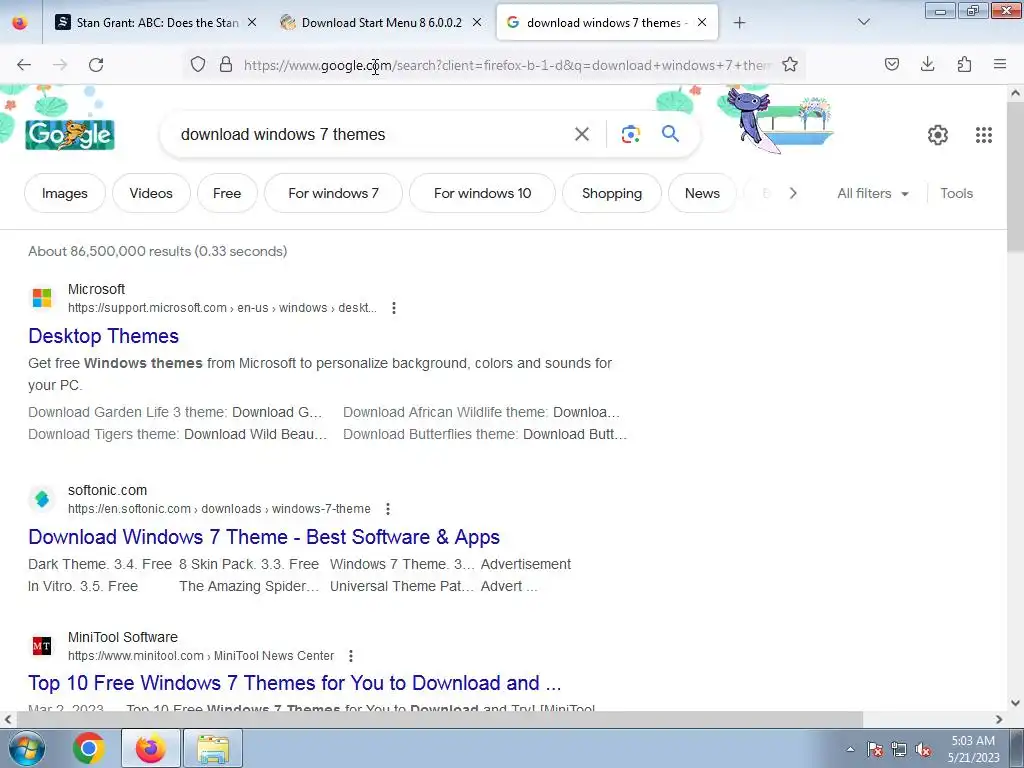Open more options for Microsoft result
The image size is (1024, 768).
394,308
